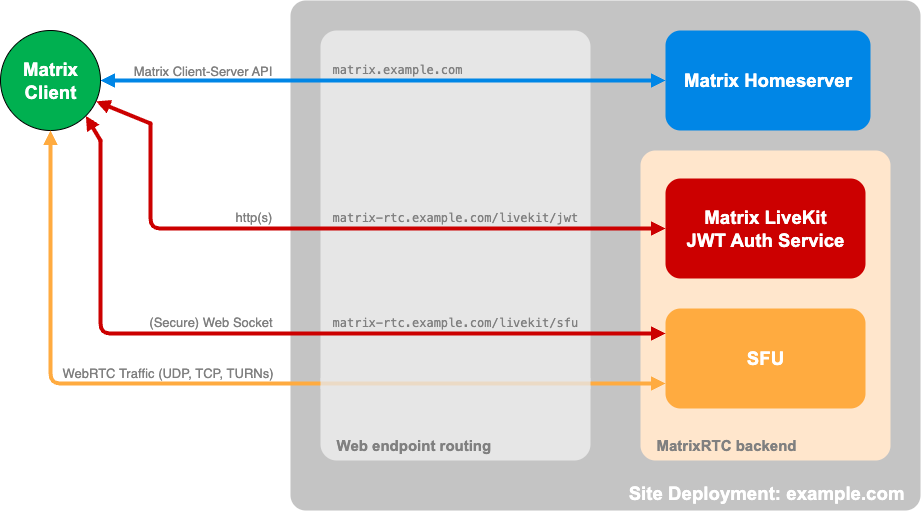Image resolution: width=921 pixels, height=524 pixels.
Task: Click the red Matrix LiveKit JWT Auth Service box
Action: click(765, 229)
